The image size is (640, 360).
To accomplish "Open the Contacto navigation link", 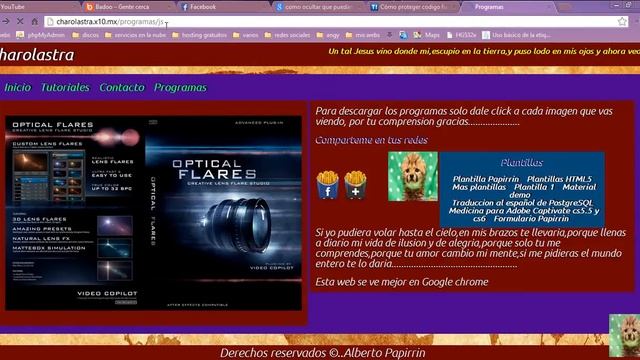I will 122,87.
